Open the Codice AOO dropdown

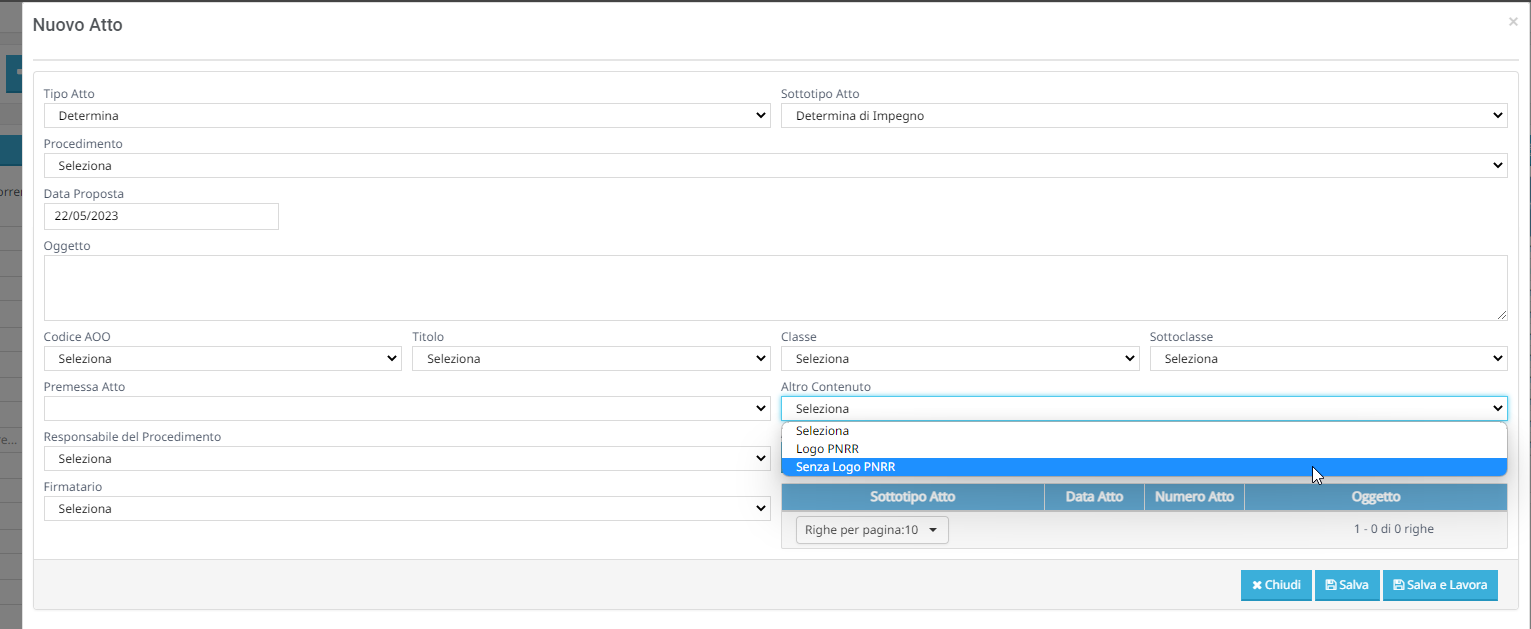tap(222, 359)
